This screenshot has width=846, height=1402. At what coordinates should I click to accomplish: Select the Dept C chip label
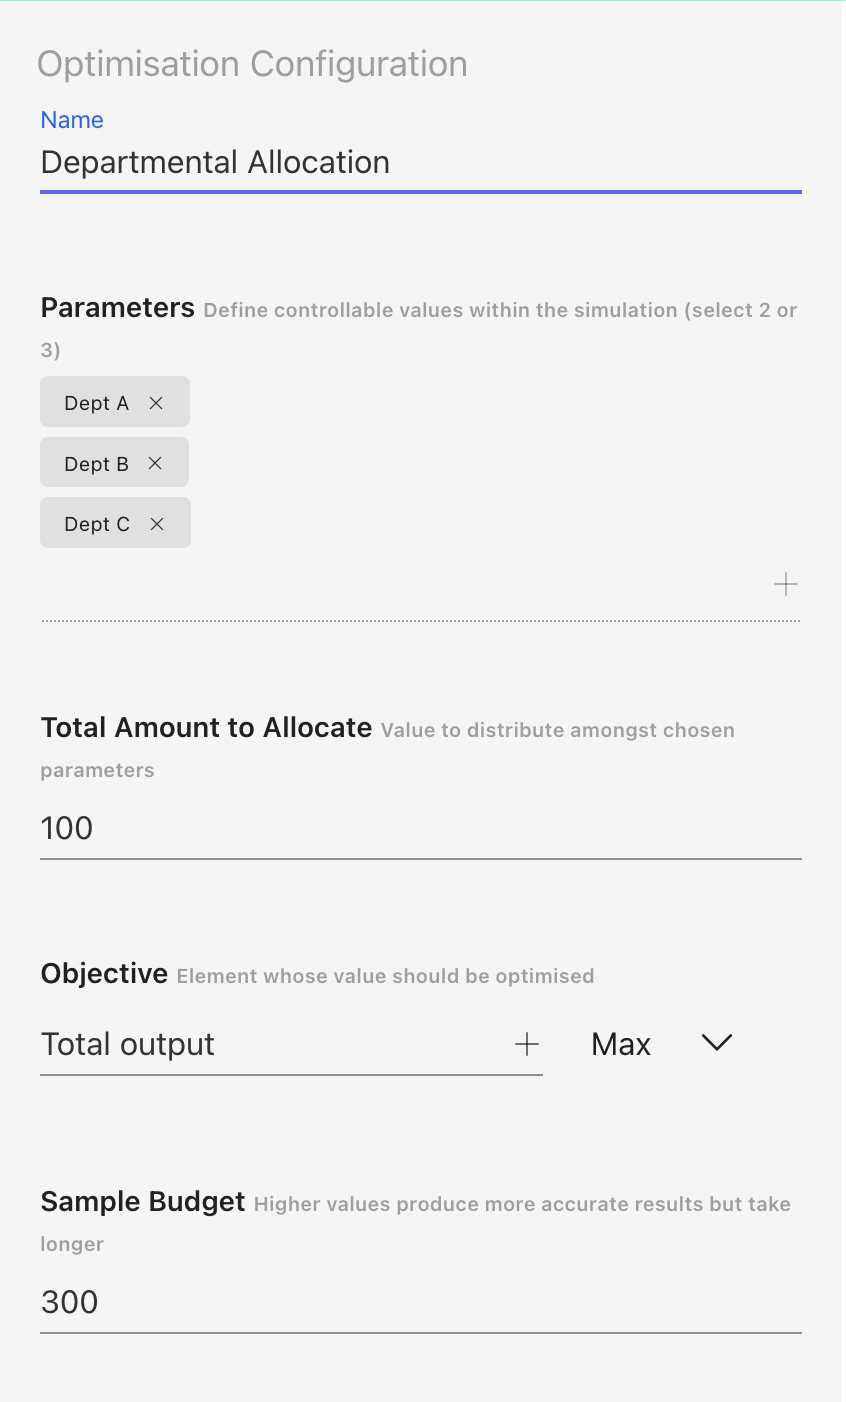97,524
